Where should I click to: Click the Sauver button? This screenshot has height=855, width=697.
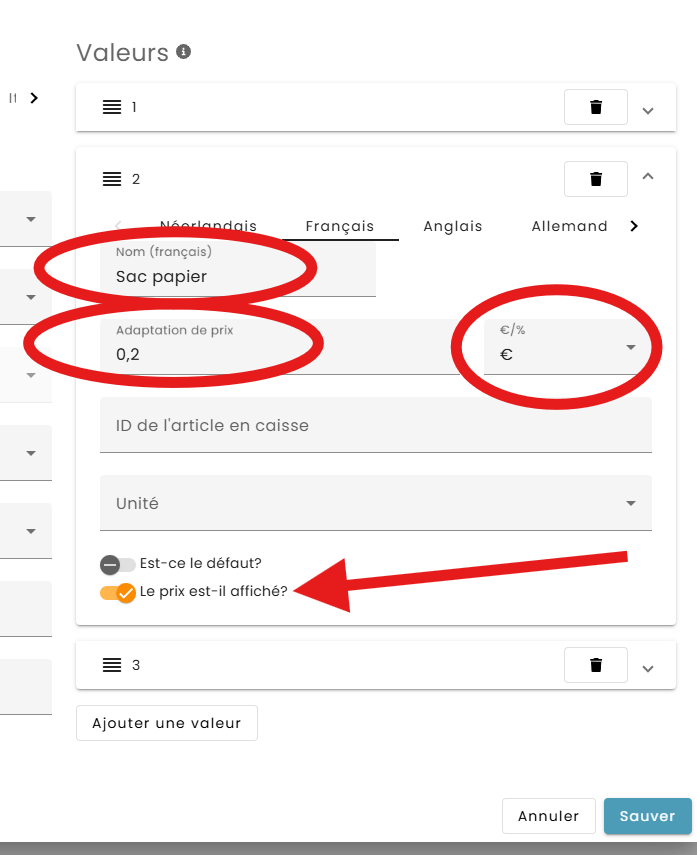647,816
